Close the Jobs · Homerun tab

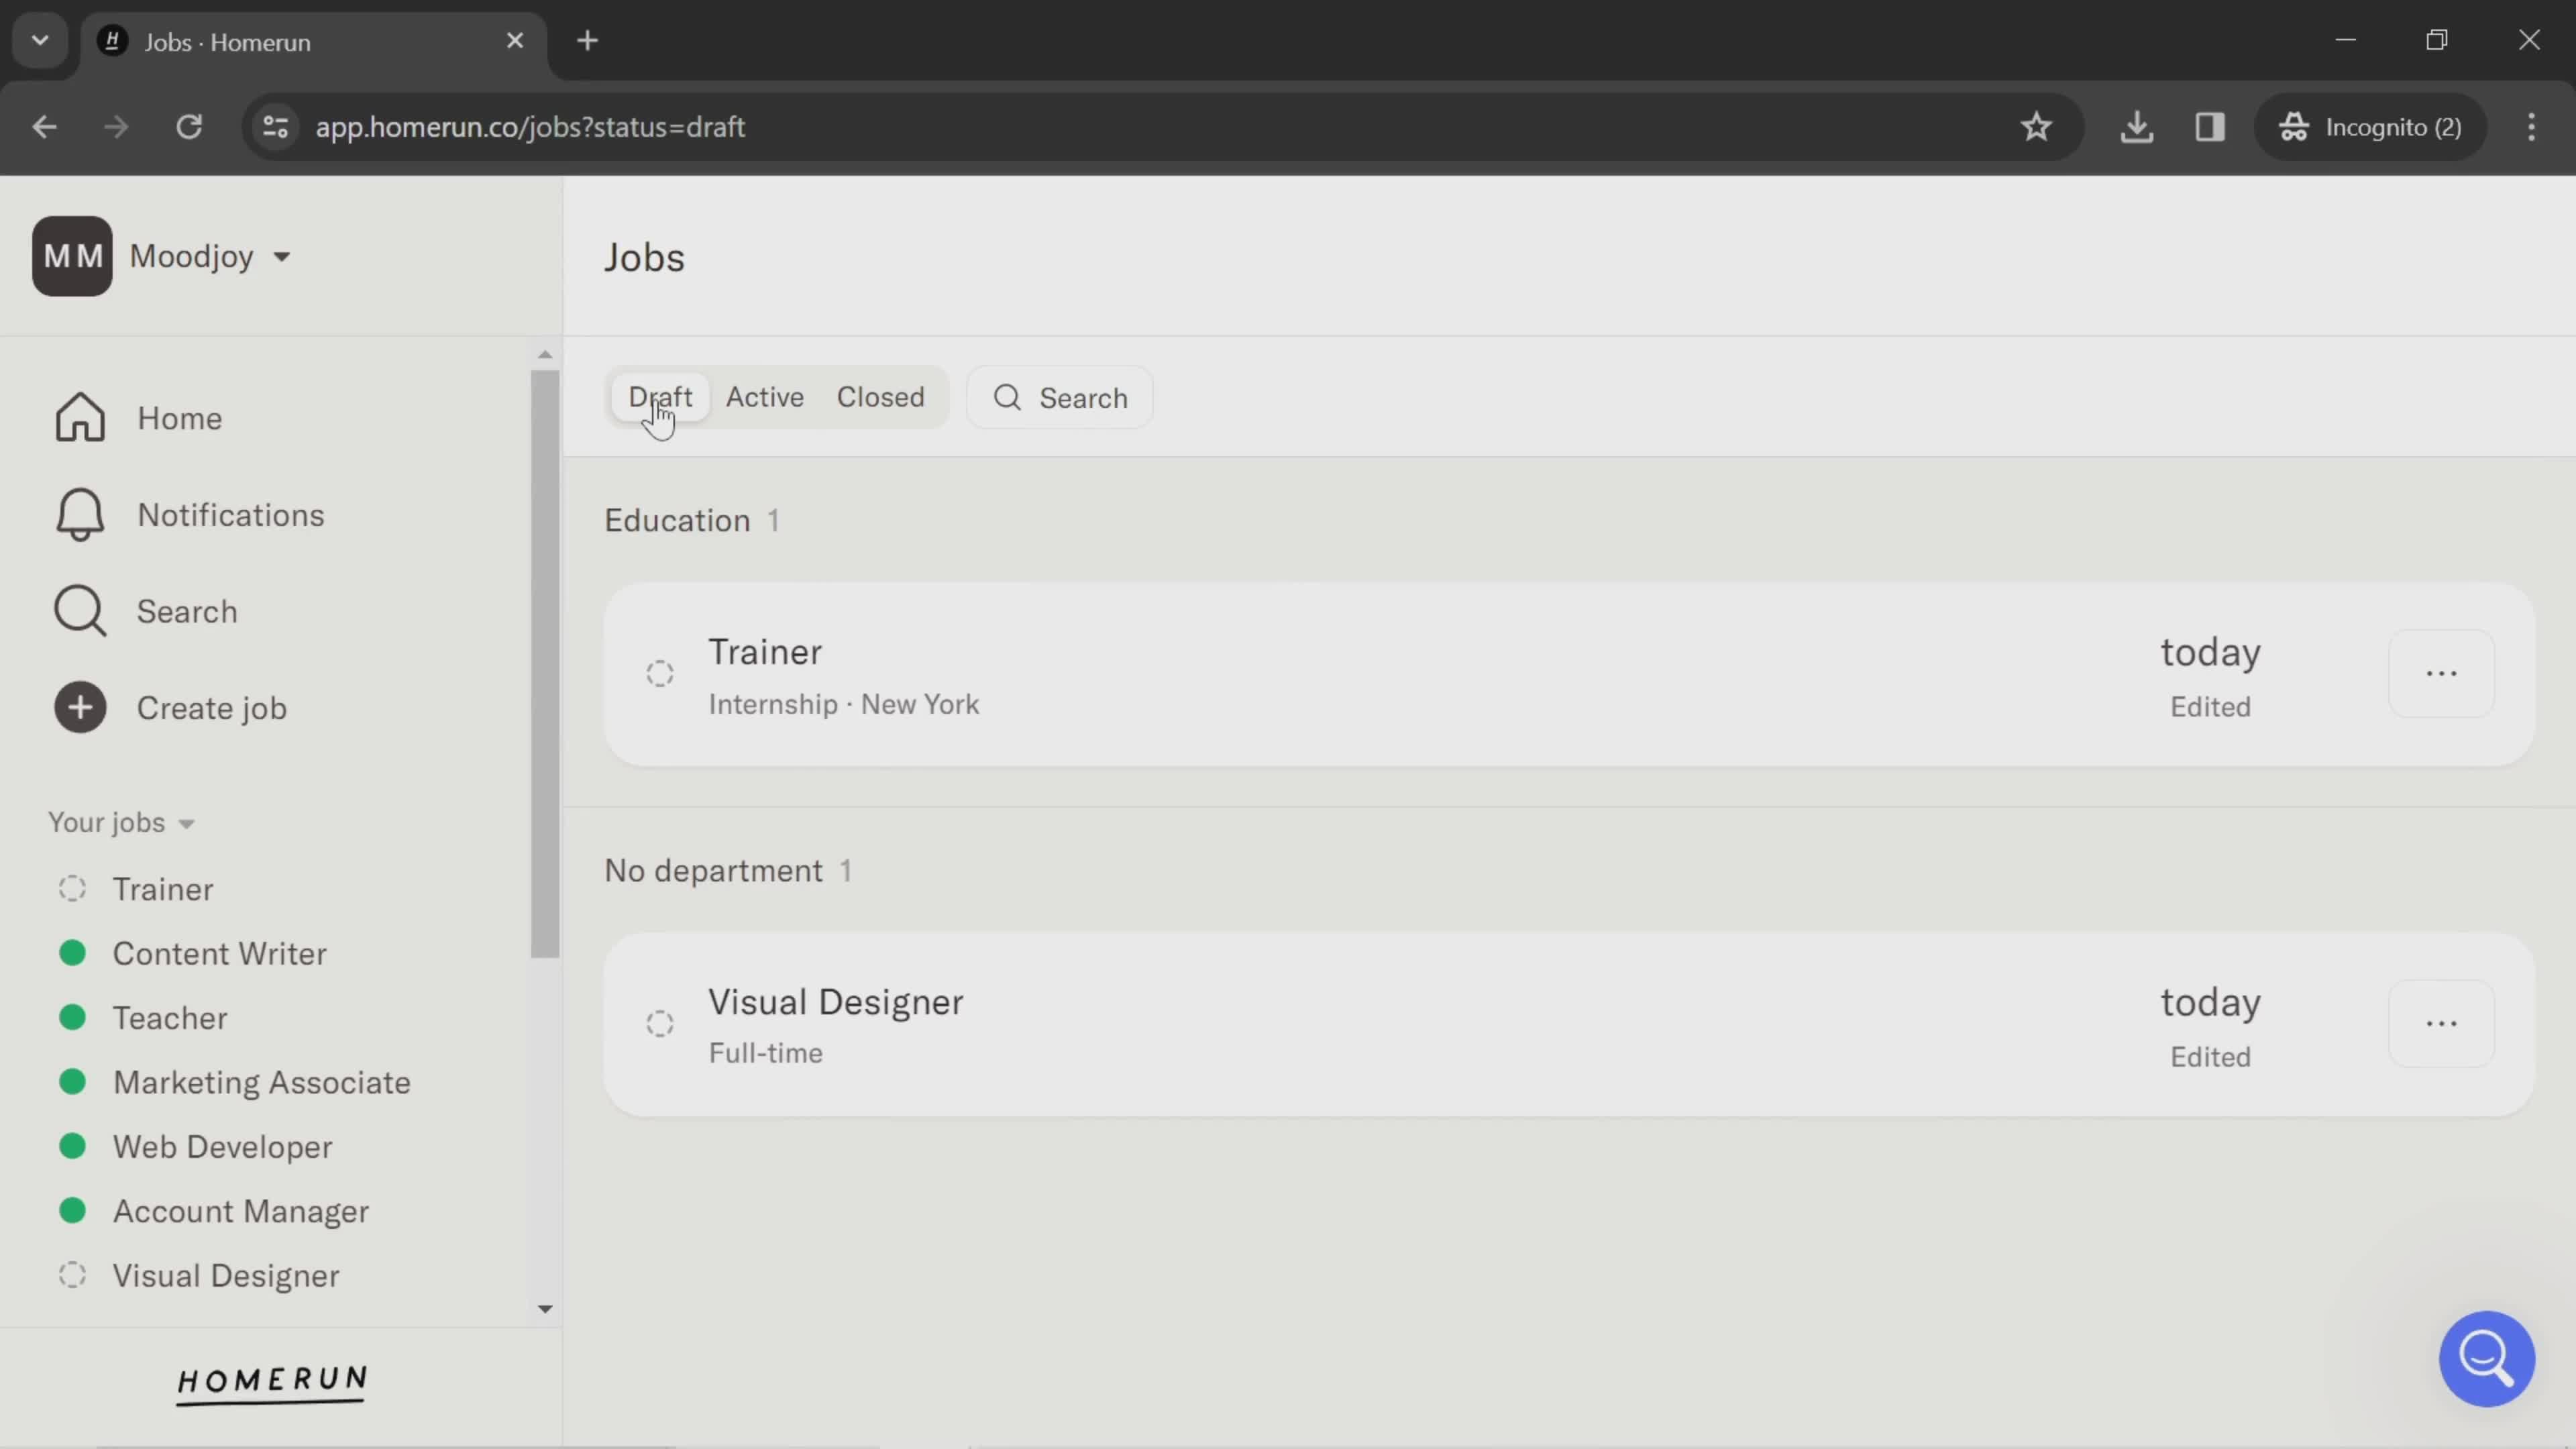coord(515,41)
